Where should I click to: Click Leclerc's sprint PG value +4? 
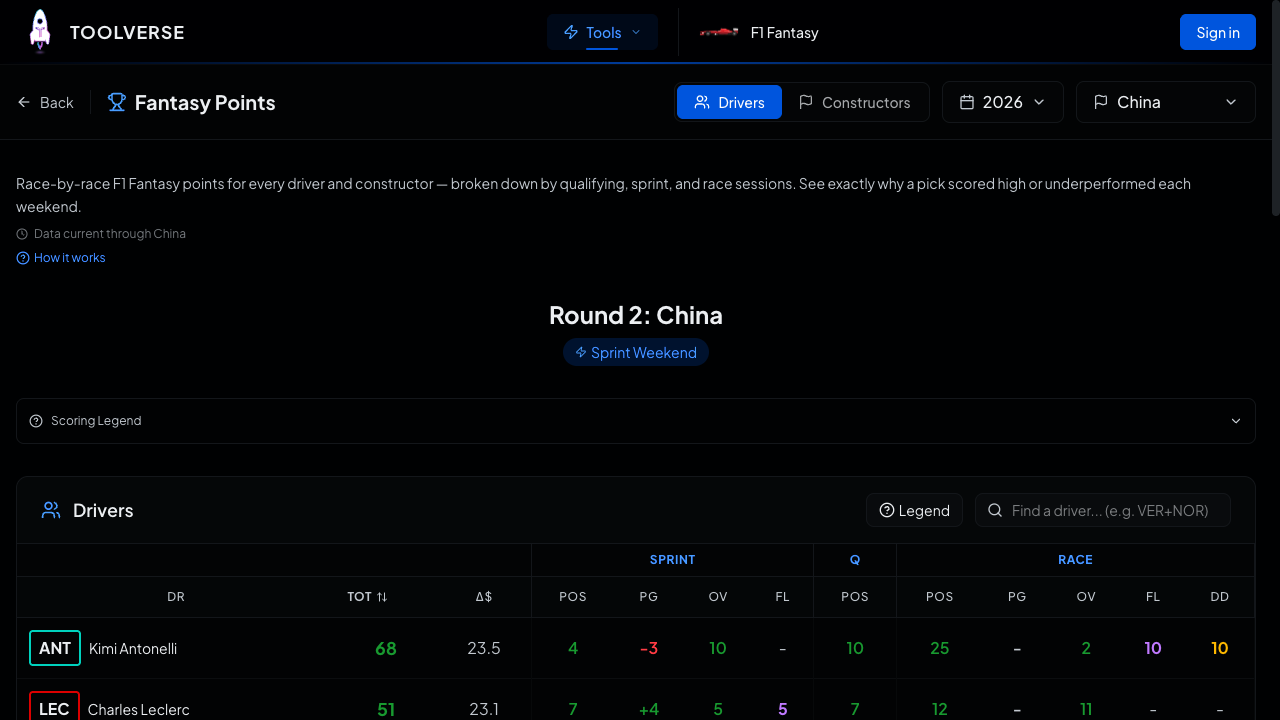point(649,709)
